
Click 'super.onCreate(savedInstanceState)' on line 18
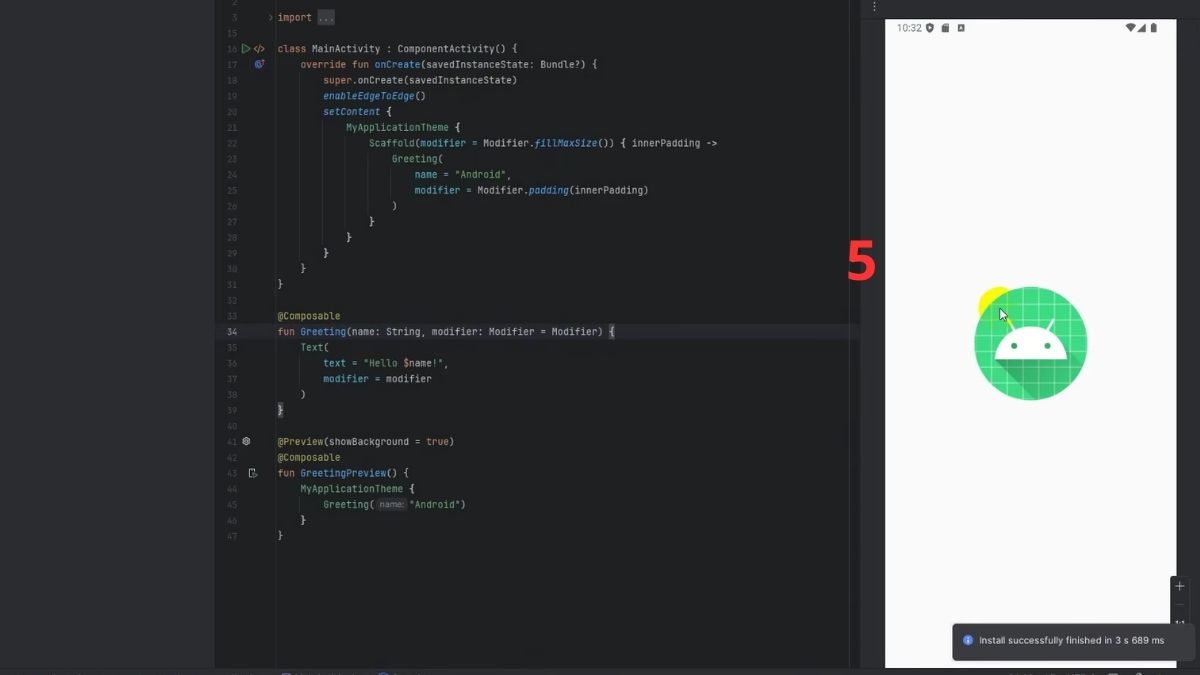[420, 80]
